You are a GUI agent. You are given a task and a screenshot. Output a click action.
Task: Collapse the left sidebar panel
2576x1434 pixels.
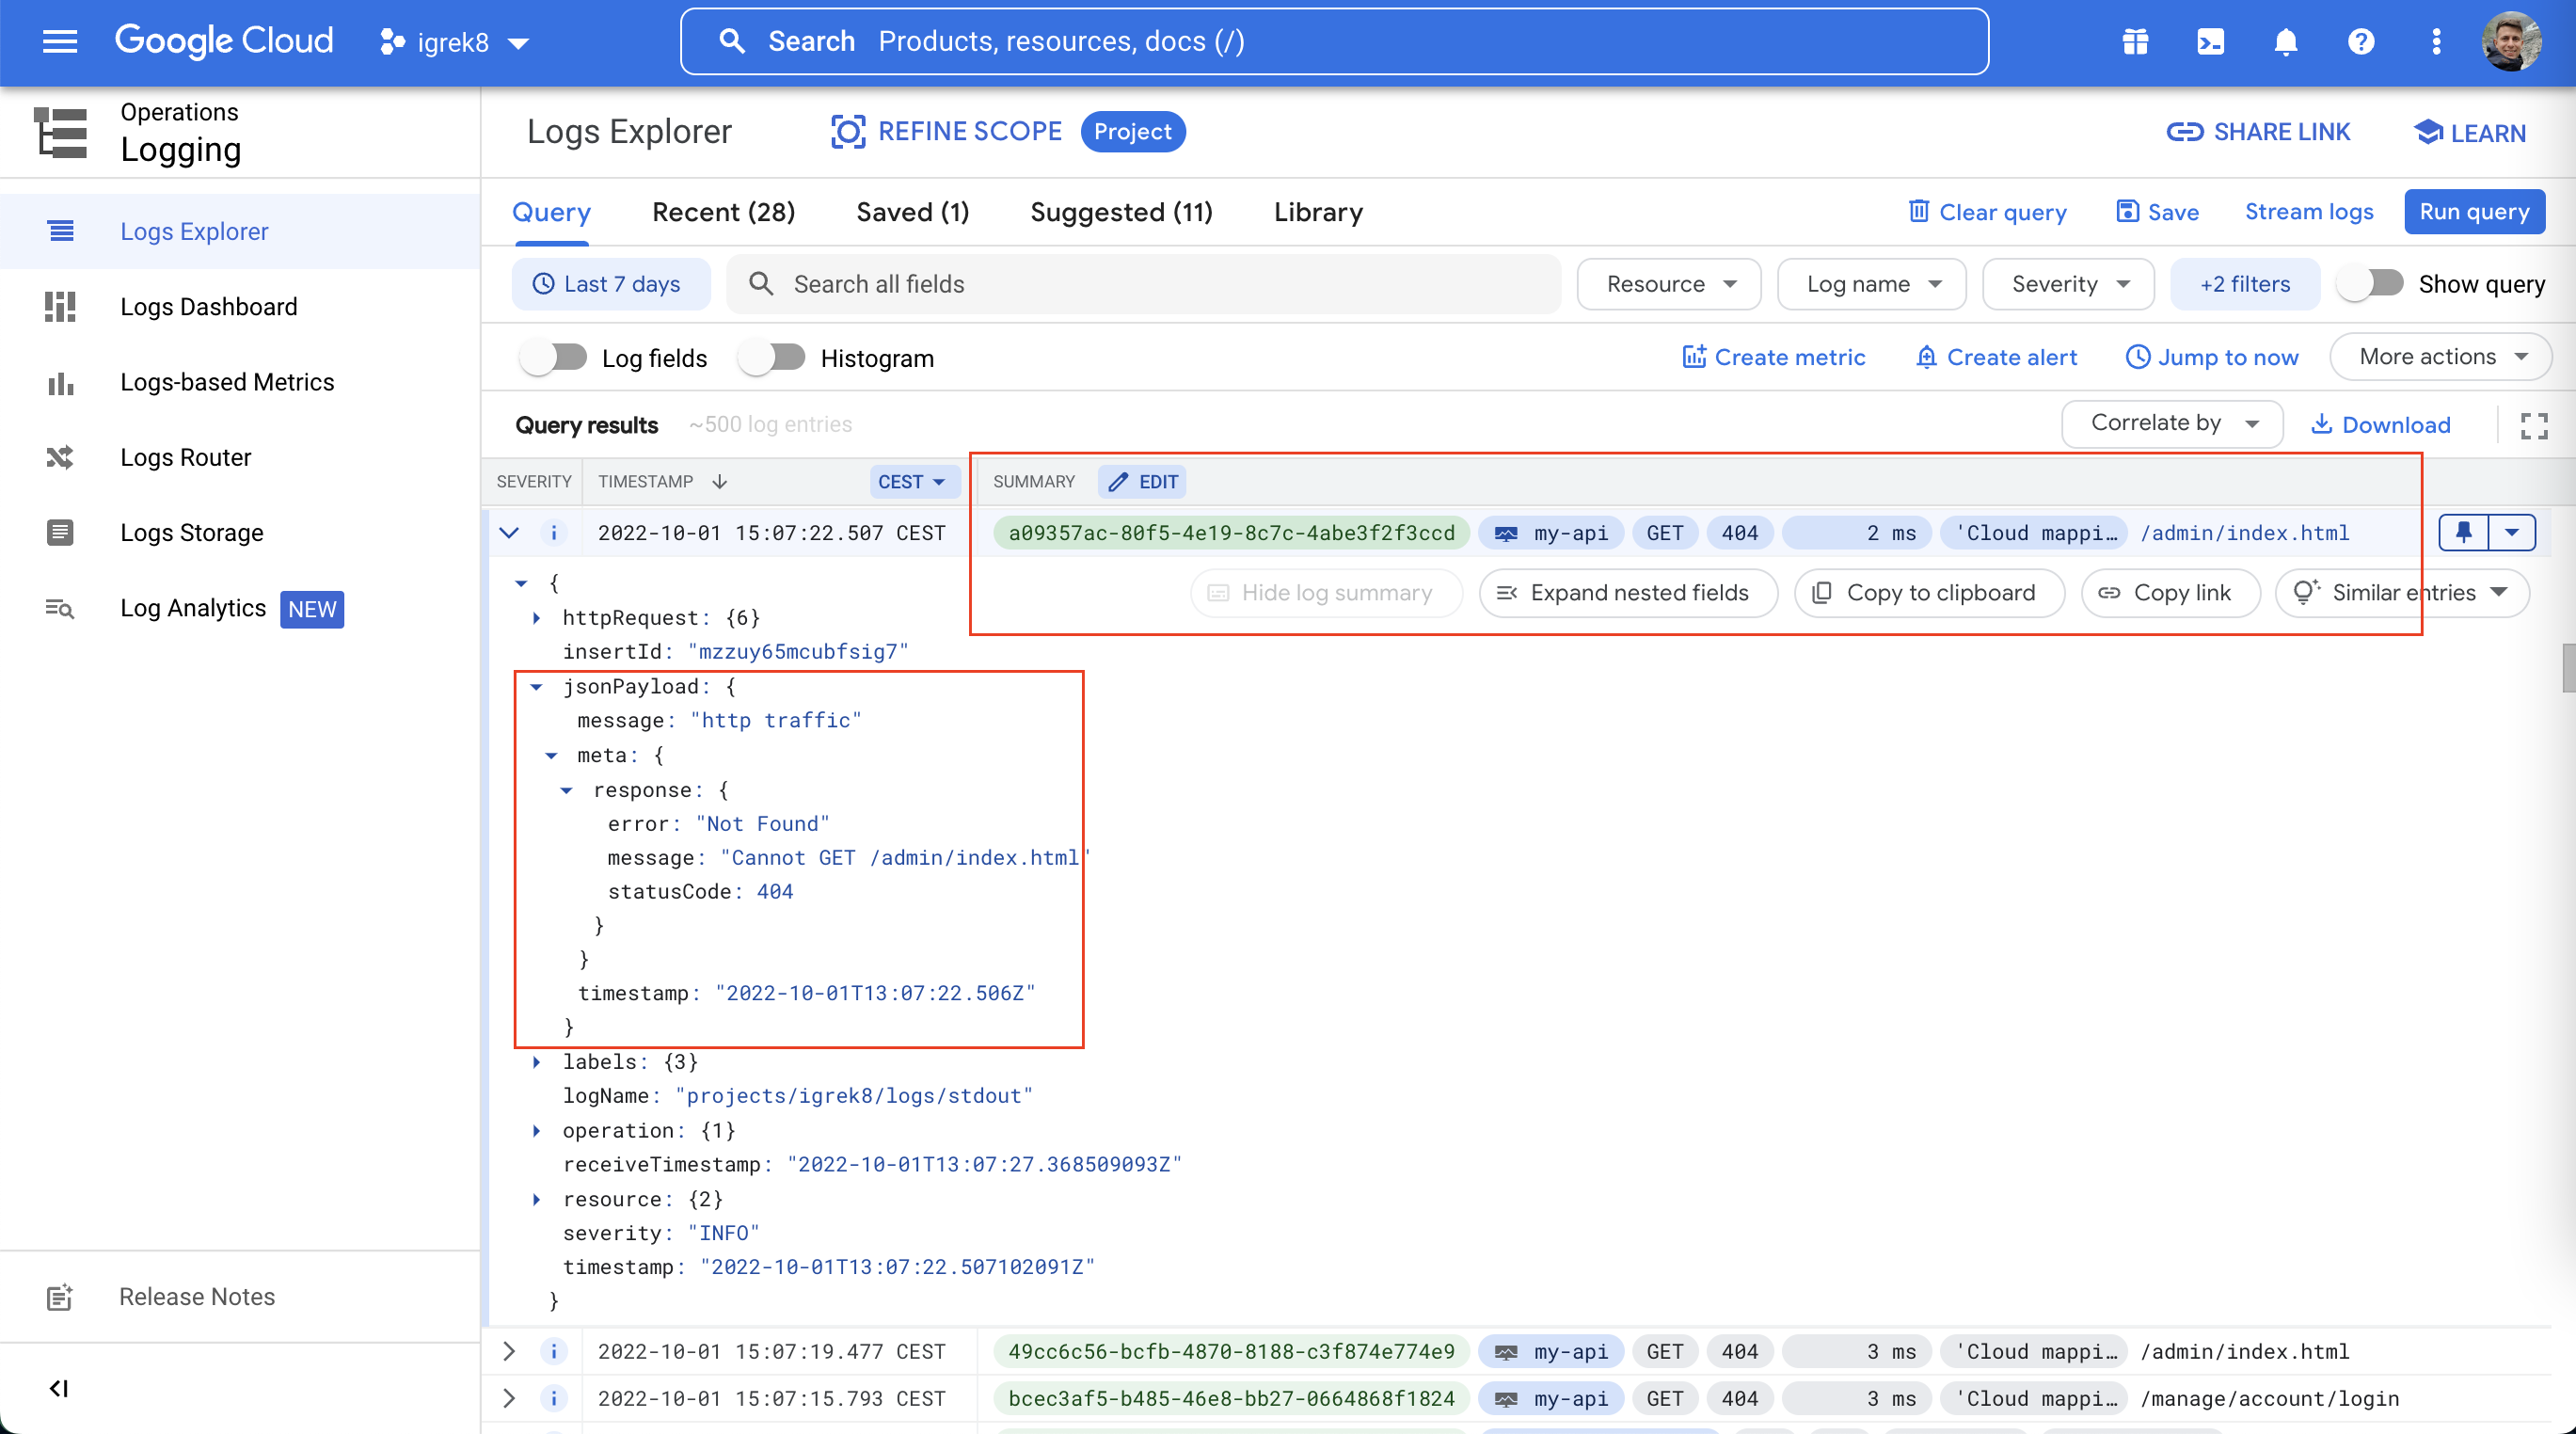tap(59, 1388)
